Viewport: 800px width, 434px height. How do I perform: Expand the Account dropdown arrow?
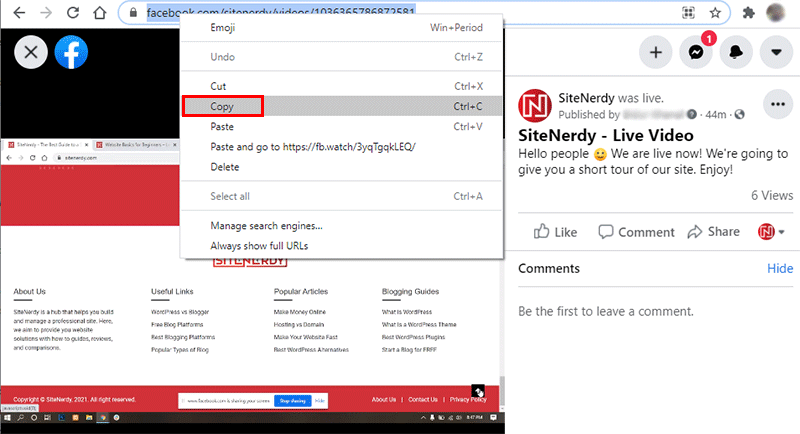[776, 52]
